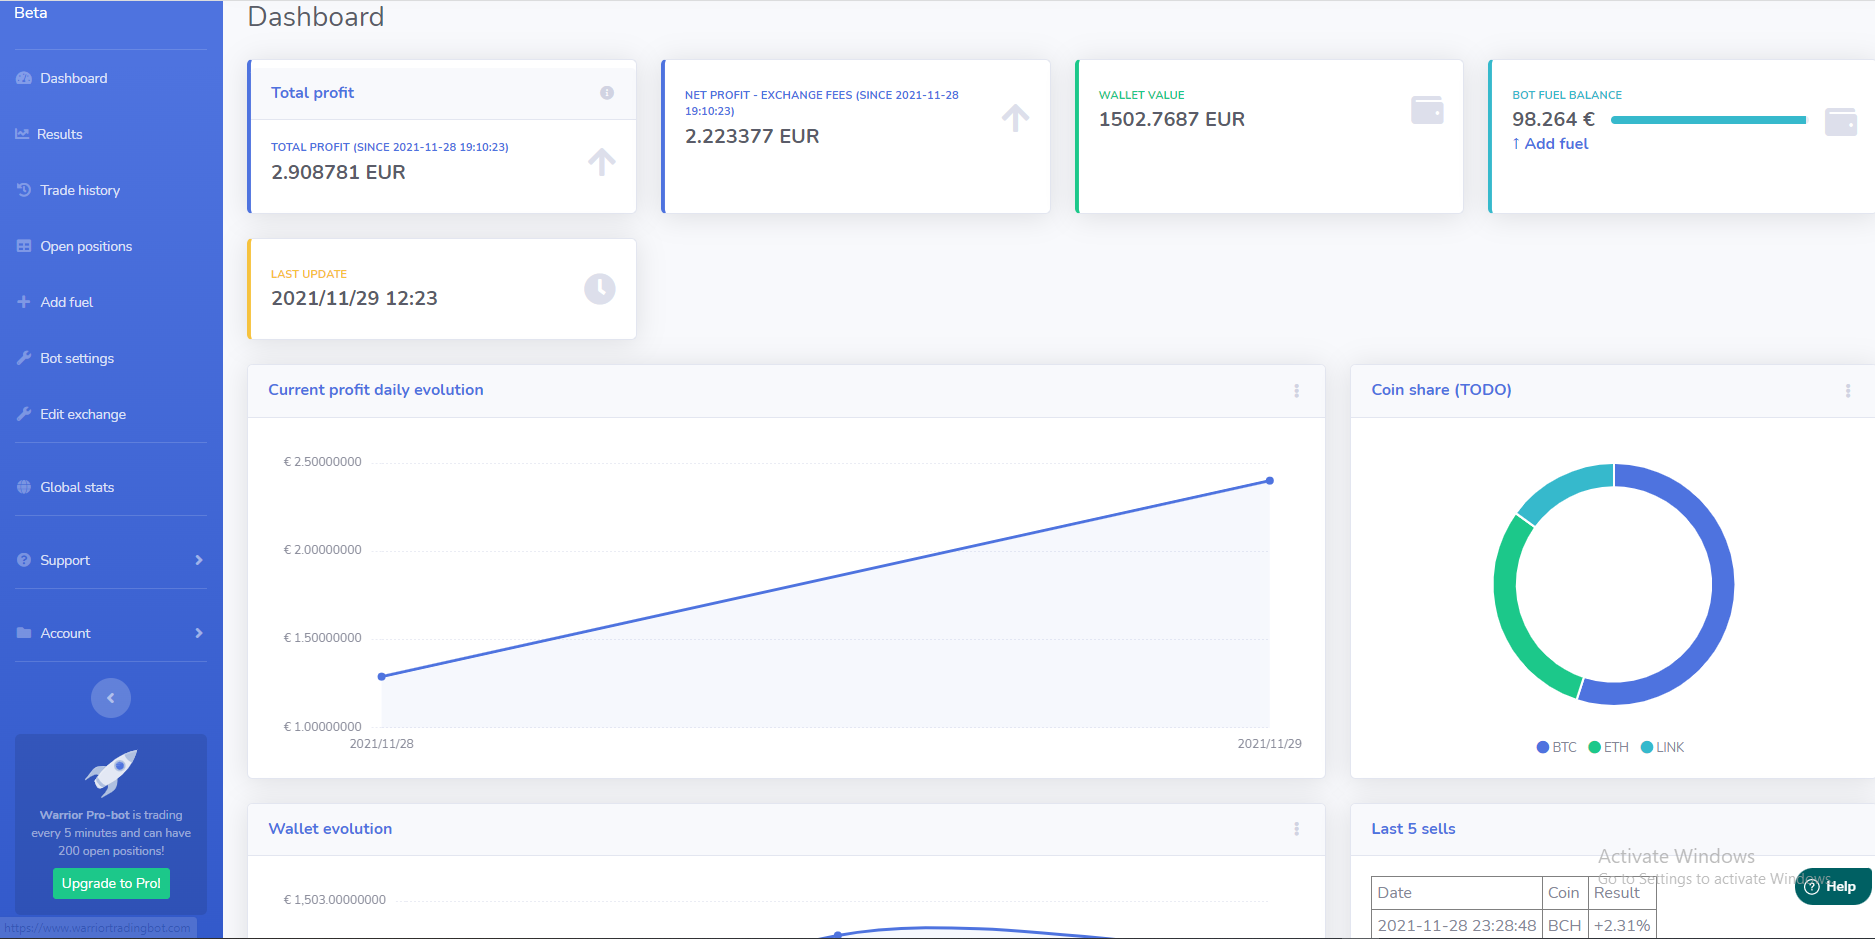Image resolution: width=1875 pixels, height=939 pixels.
Task: Click the bot fuel balance progress bar
Action: coord(1708,120)
